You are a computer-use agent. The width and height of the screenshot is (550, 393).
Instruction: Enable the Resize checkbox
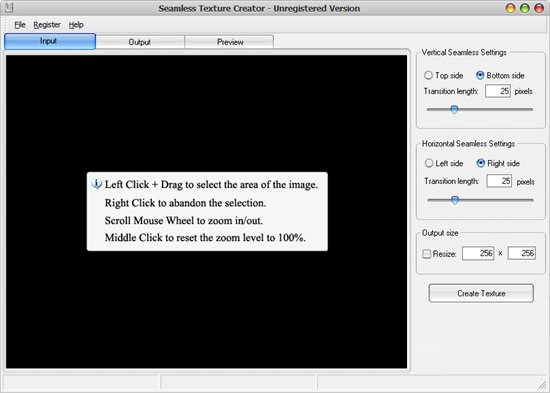[x=427, y=253]
